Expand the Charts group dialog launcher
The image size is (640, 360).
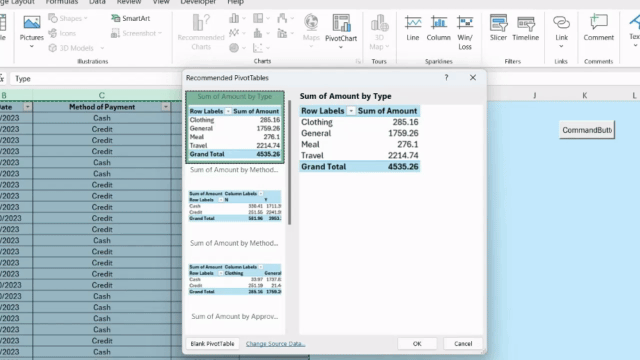point(358,61)
